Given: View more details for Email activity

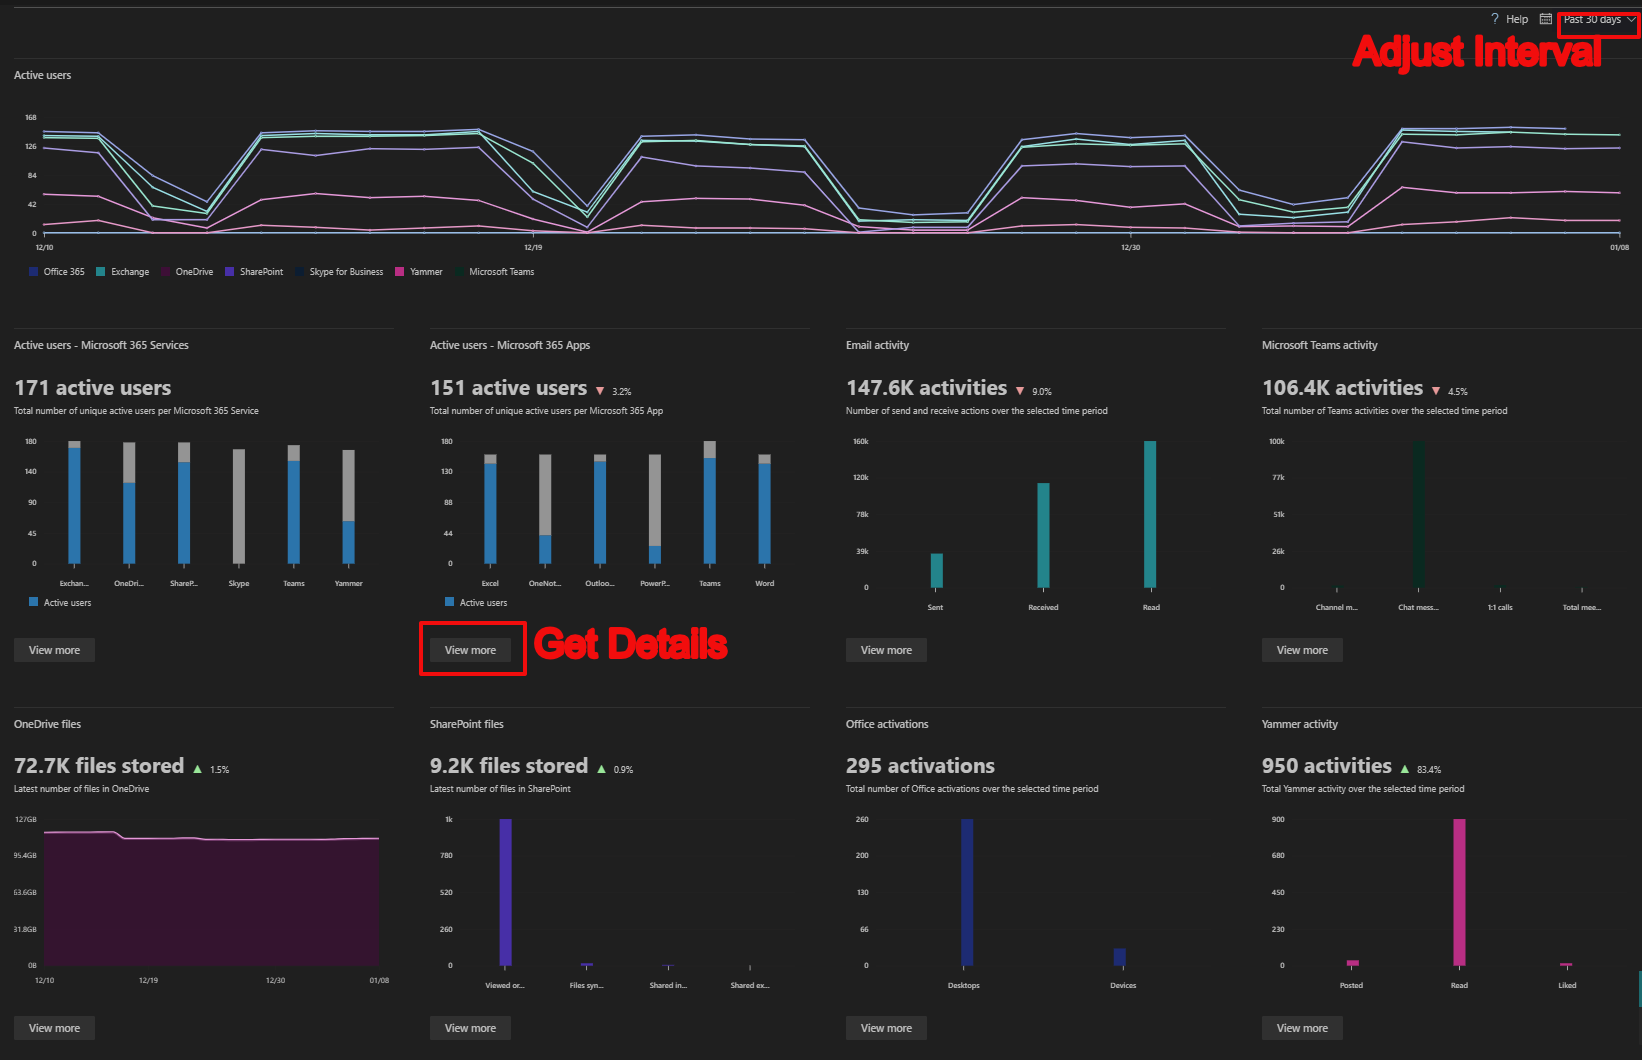Looking at the screenshot, I should (886, 649).
